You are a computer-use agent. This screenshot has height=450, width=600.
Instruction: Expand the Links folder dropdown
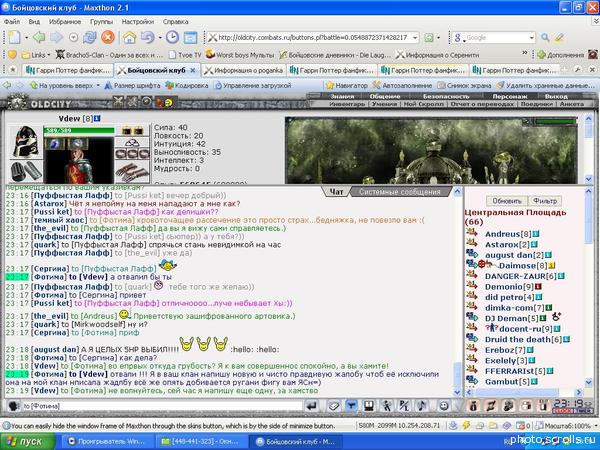click(x=49, y=55)
